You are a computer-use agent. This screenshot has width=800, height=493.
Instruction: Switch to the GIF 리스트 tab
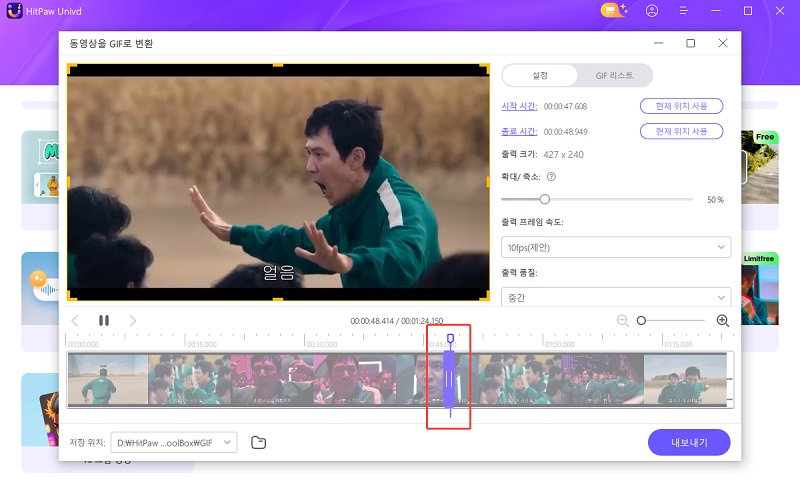tap(614, 75)
